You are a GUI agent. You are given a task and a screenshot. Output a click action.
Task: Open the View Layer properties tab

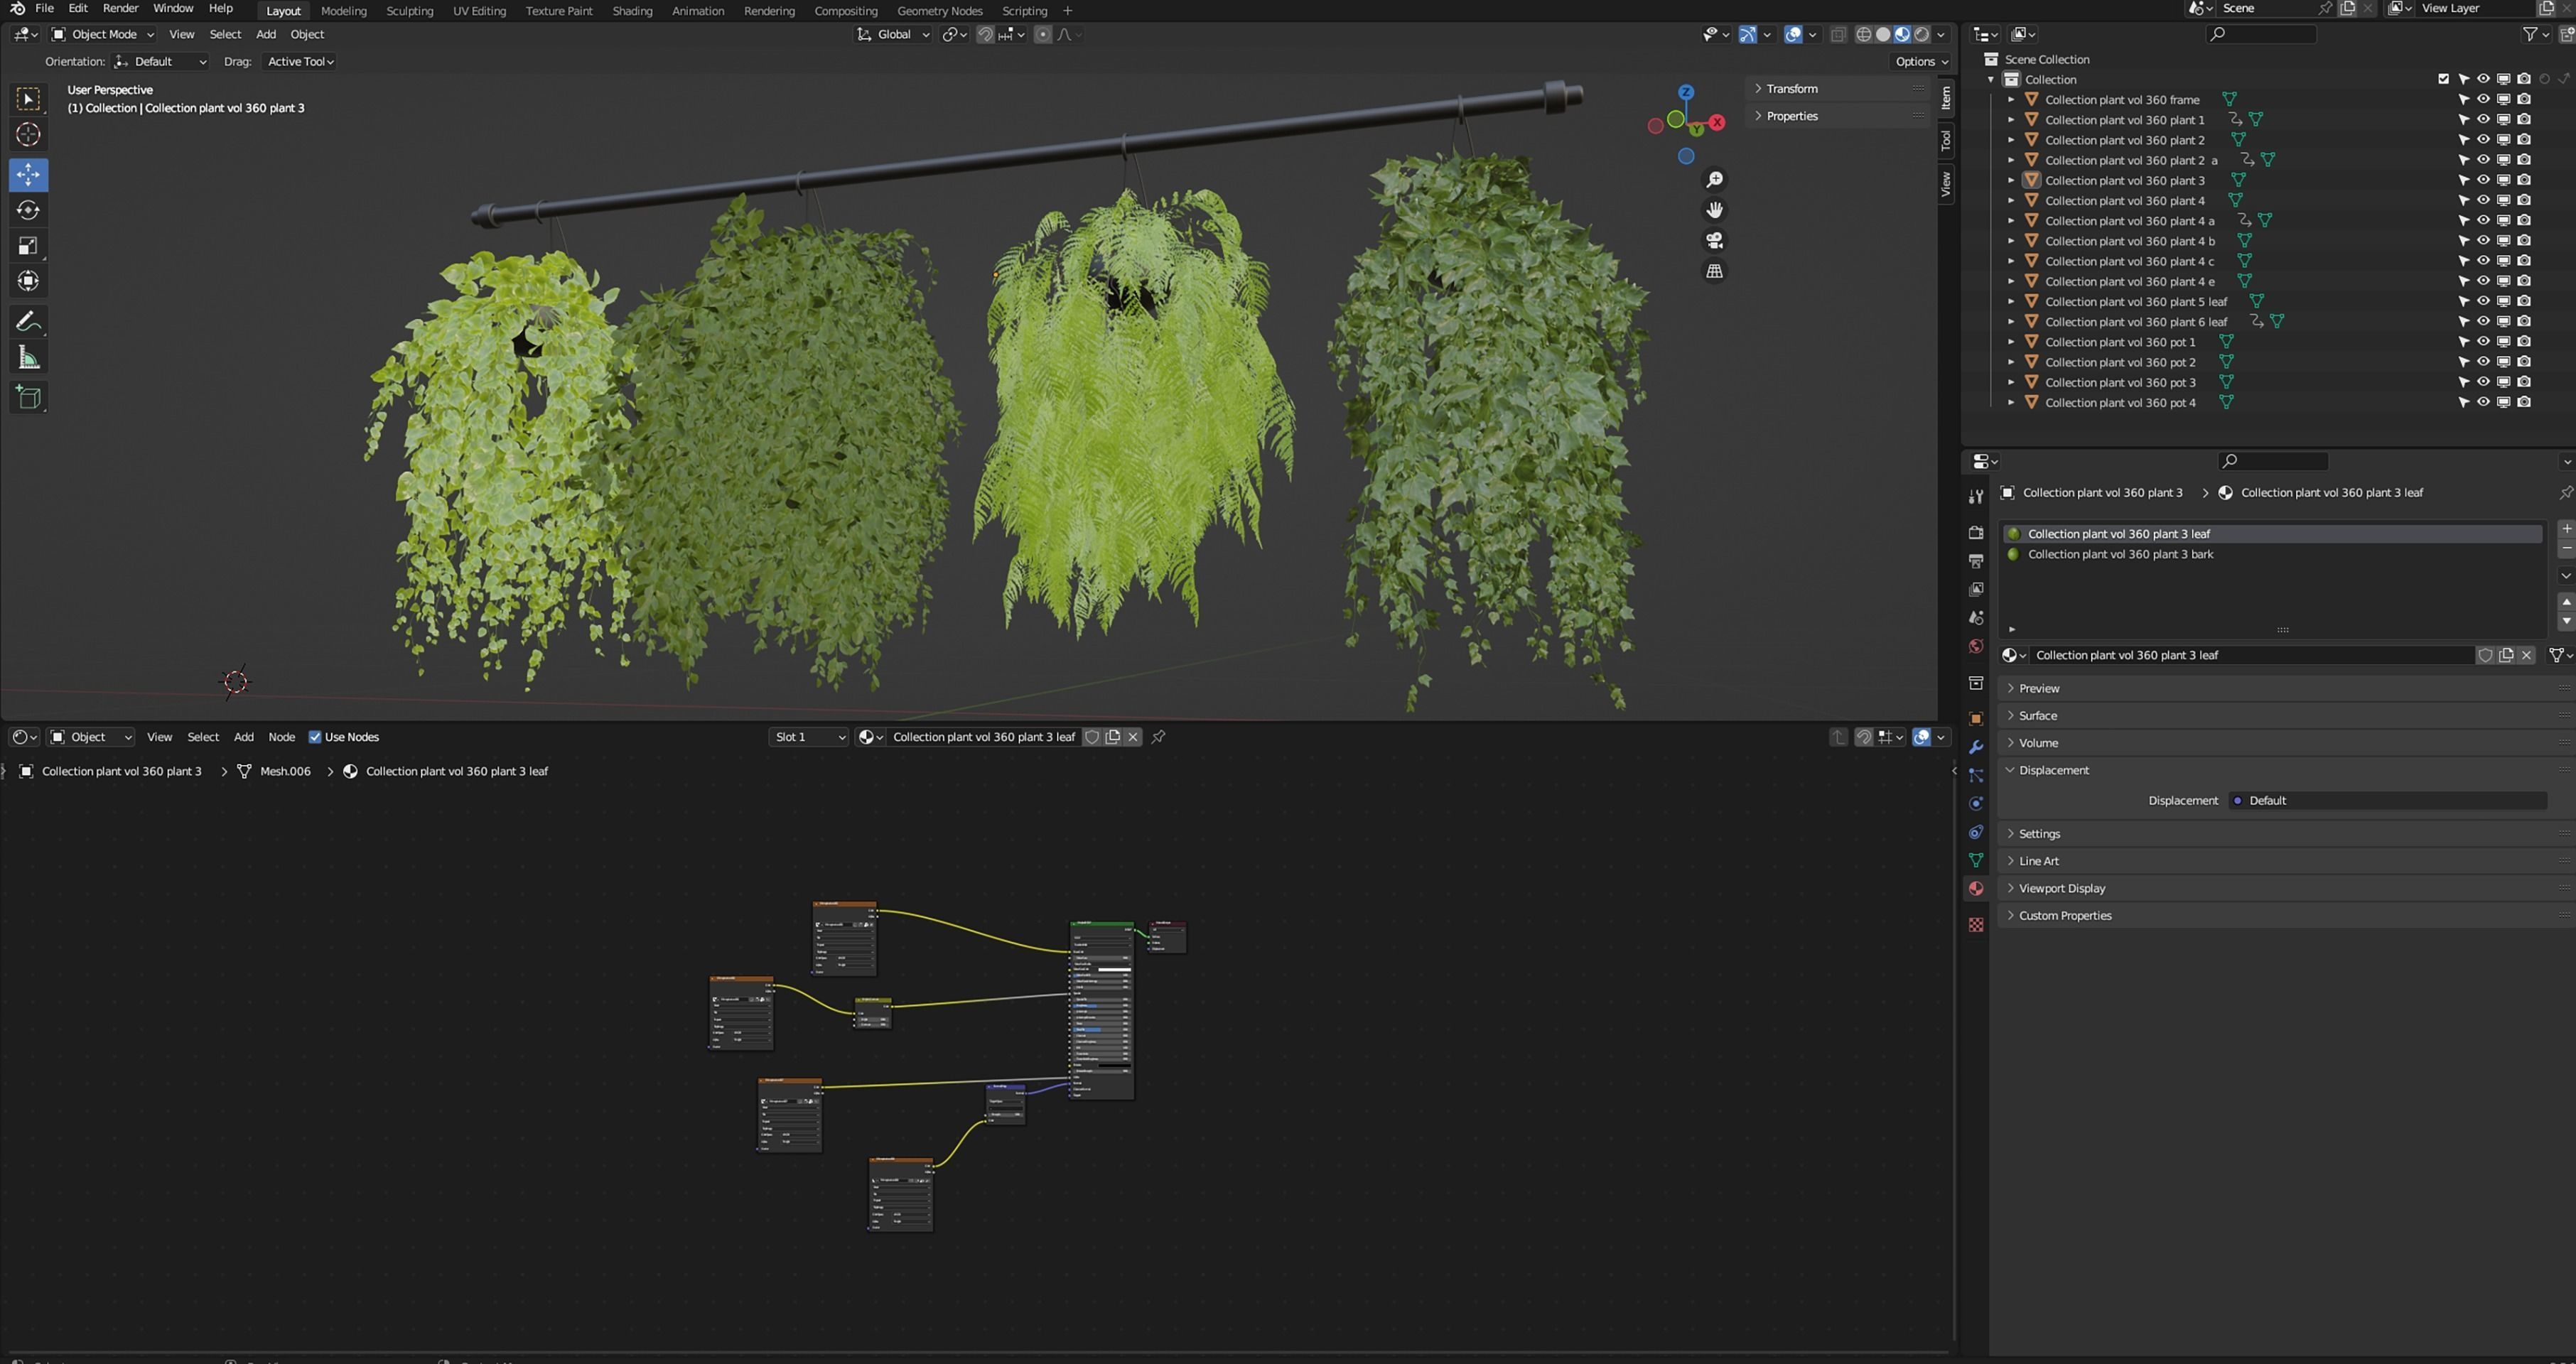pyautogui.click(x=1975, y=590)
